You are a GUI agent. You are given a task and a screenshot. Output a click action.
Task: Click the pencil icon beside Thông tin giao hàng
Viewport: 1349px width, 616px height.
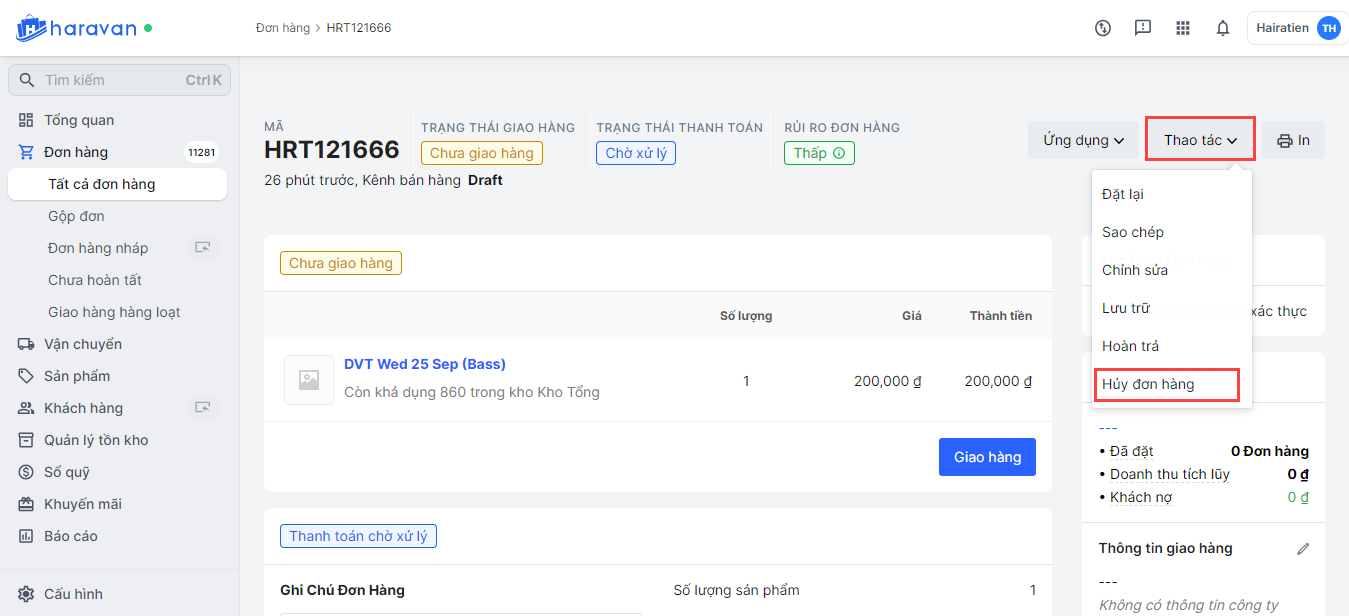click(x=1302, y=549)
